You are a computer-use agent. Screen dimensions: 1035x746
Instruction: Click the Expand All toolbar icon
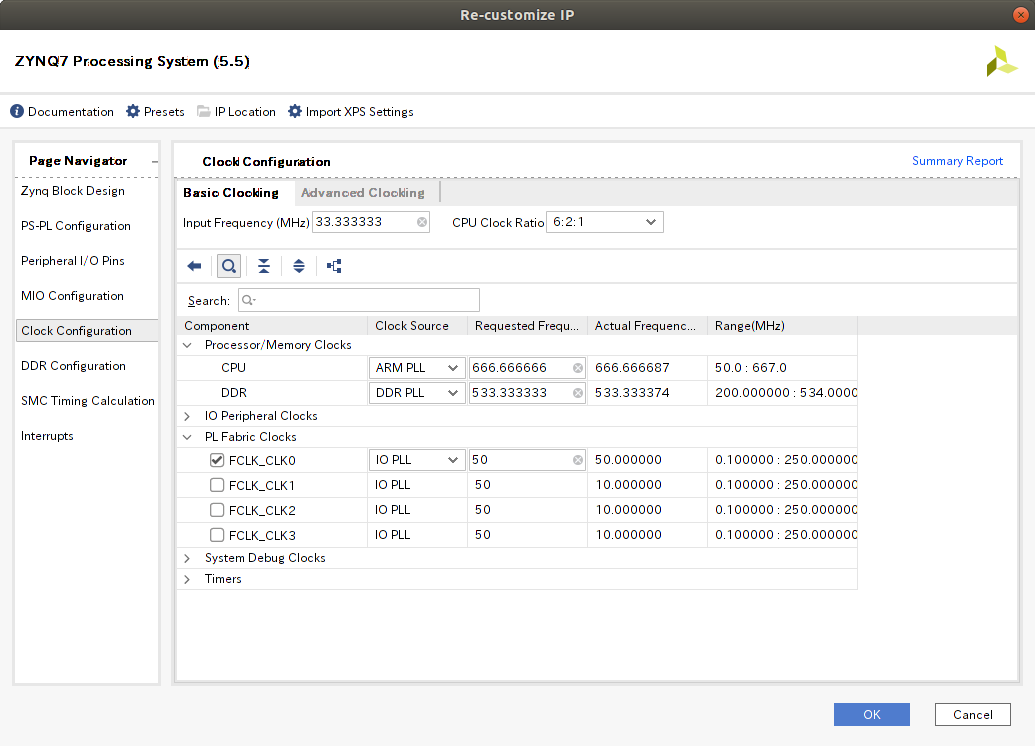299,266
